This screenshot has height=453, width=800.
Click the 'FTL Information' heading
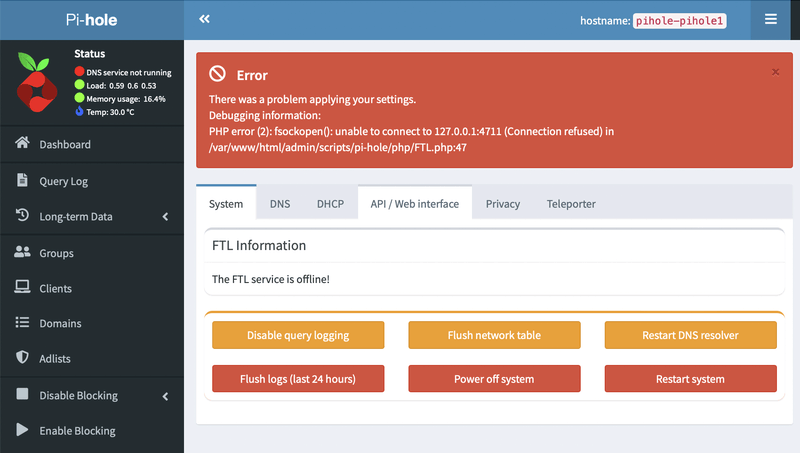pyautogui.click(x=259, y=245)
